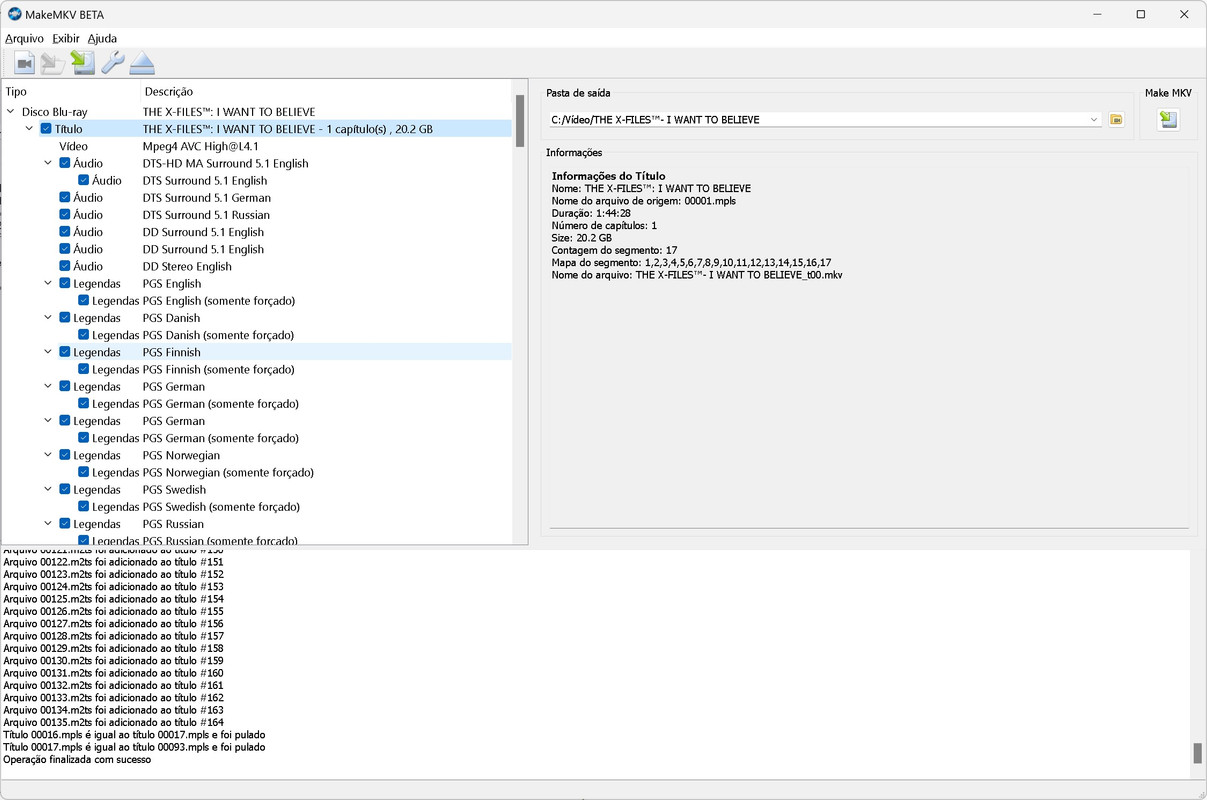The height and width of the screenshot is (800, 1207).
Task: Toggle nested DTS Surround 5.1 English checkbox
Action: 84,181
